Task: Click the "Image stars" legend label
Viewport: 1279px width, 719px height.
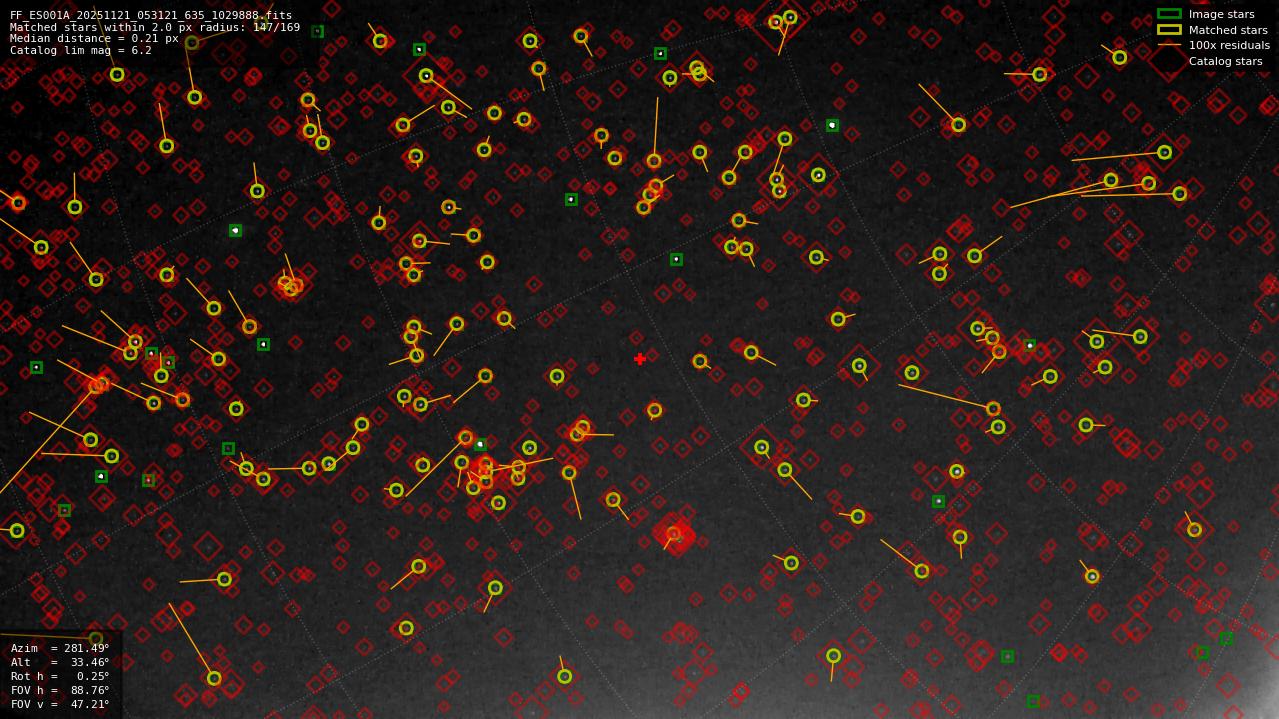Action: tap(1221, 15)
